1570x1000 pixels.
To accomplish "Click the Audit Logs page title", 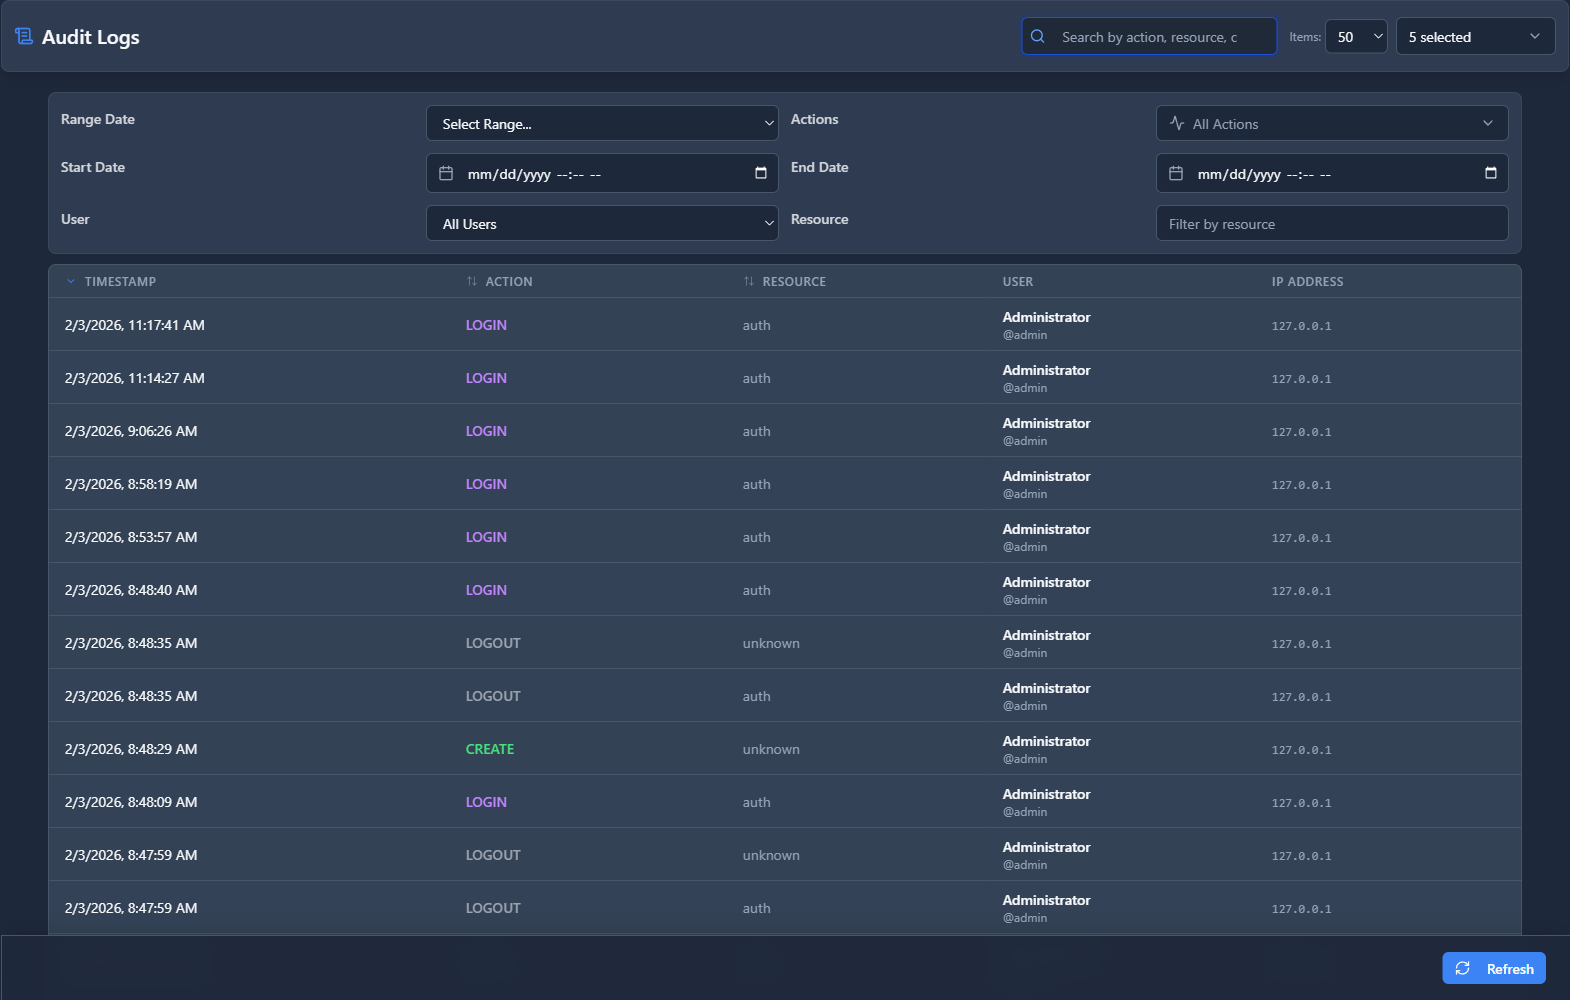I will tap(91, 37).
